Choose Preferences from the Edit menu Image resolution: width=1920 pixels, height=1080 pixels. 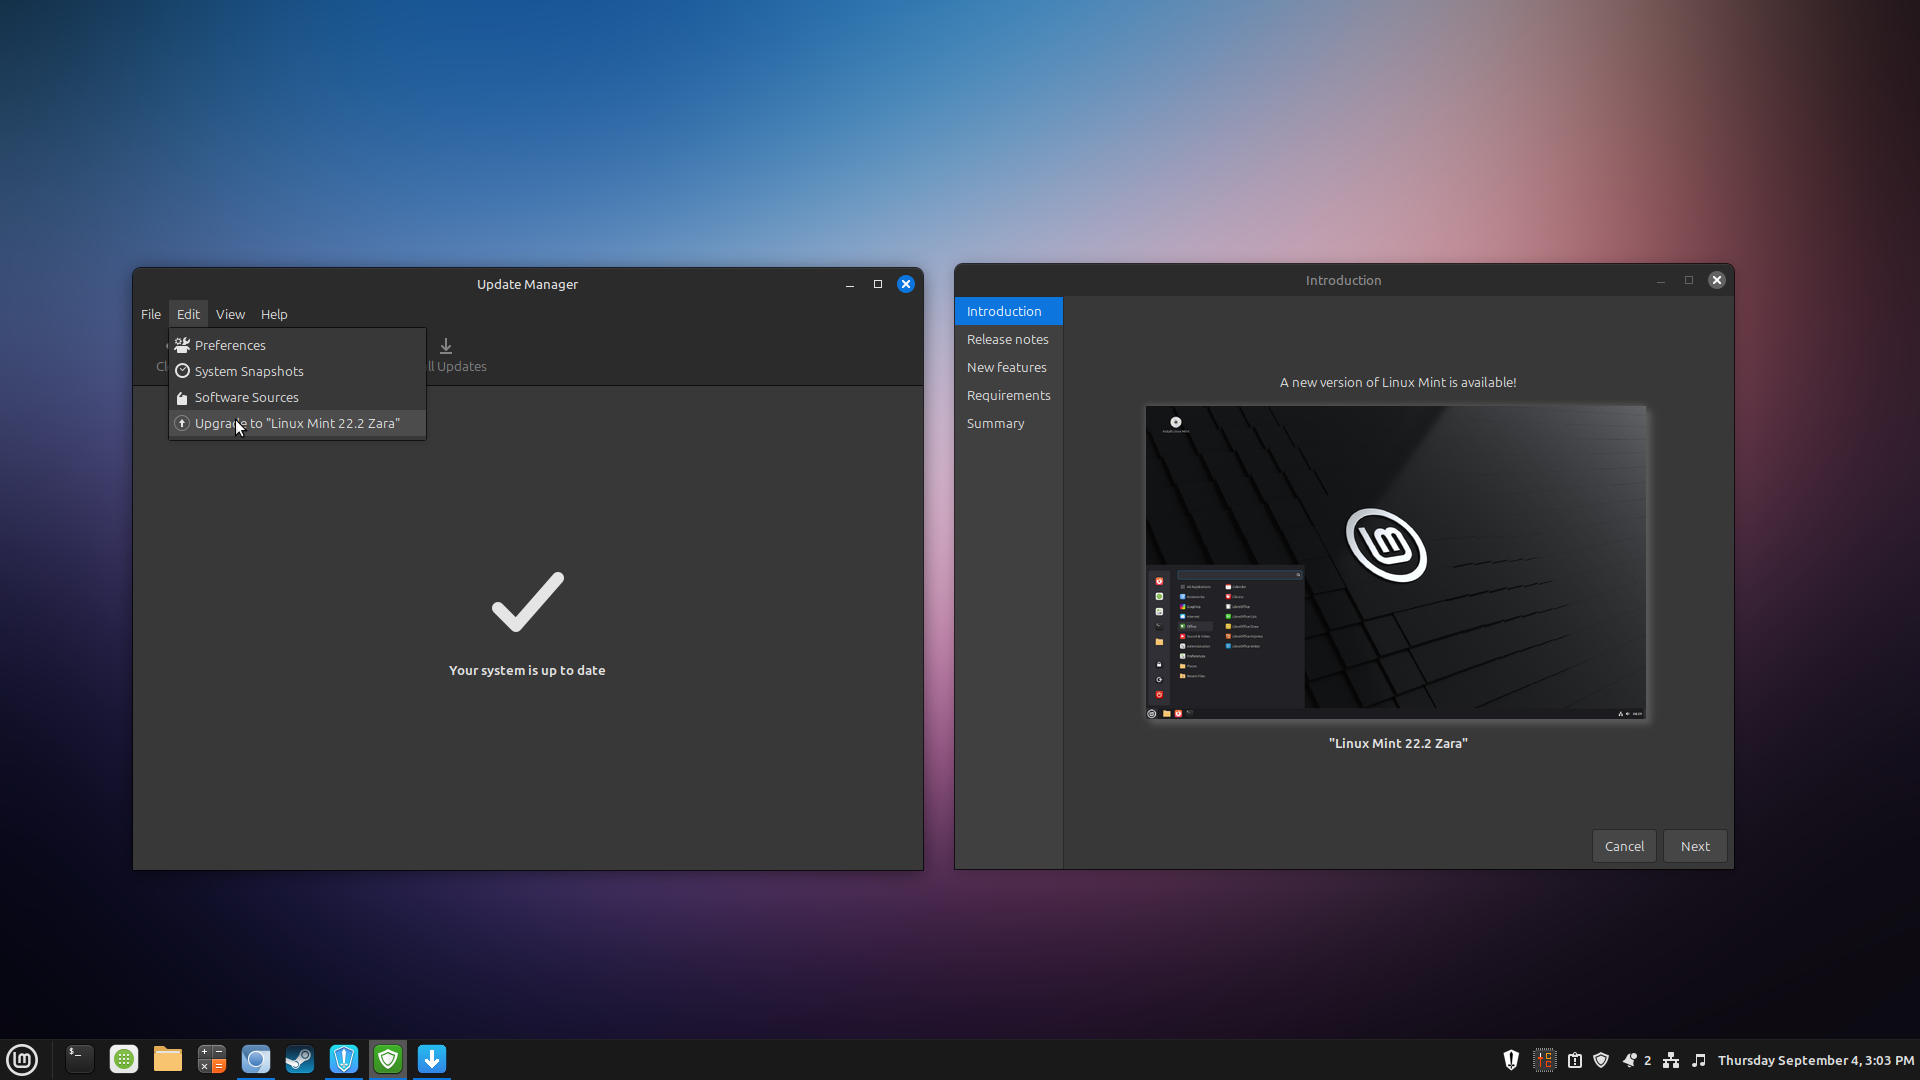coord(297,345)
